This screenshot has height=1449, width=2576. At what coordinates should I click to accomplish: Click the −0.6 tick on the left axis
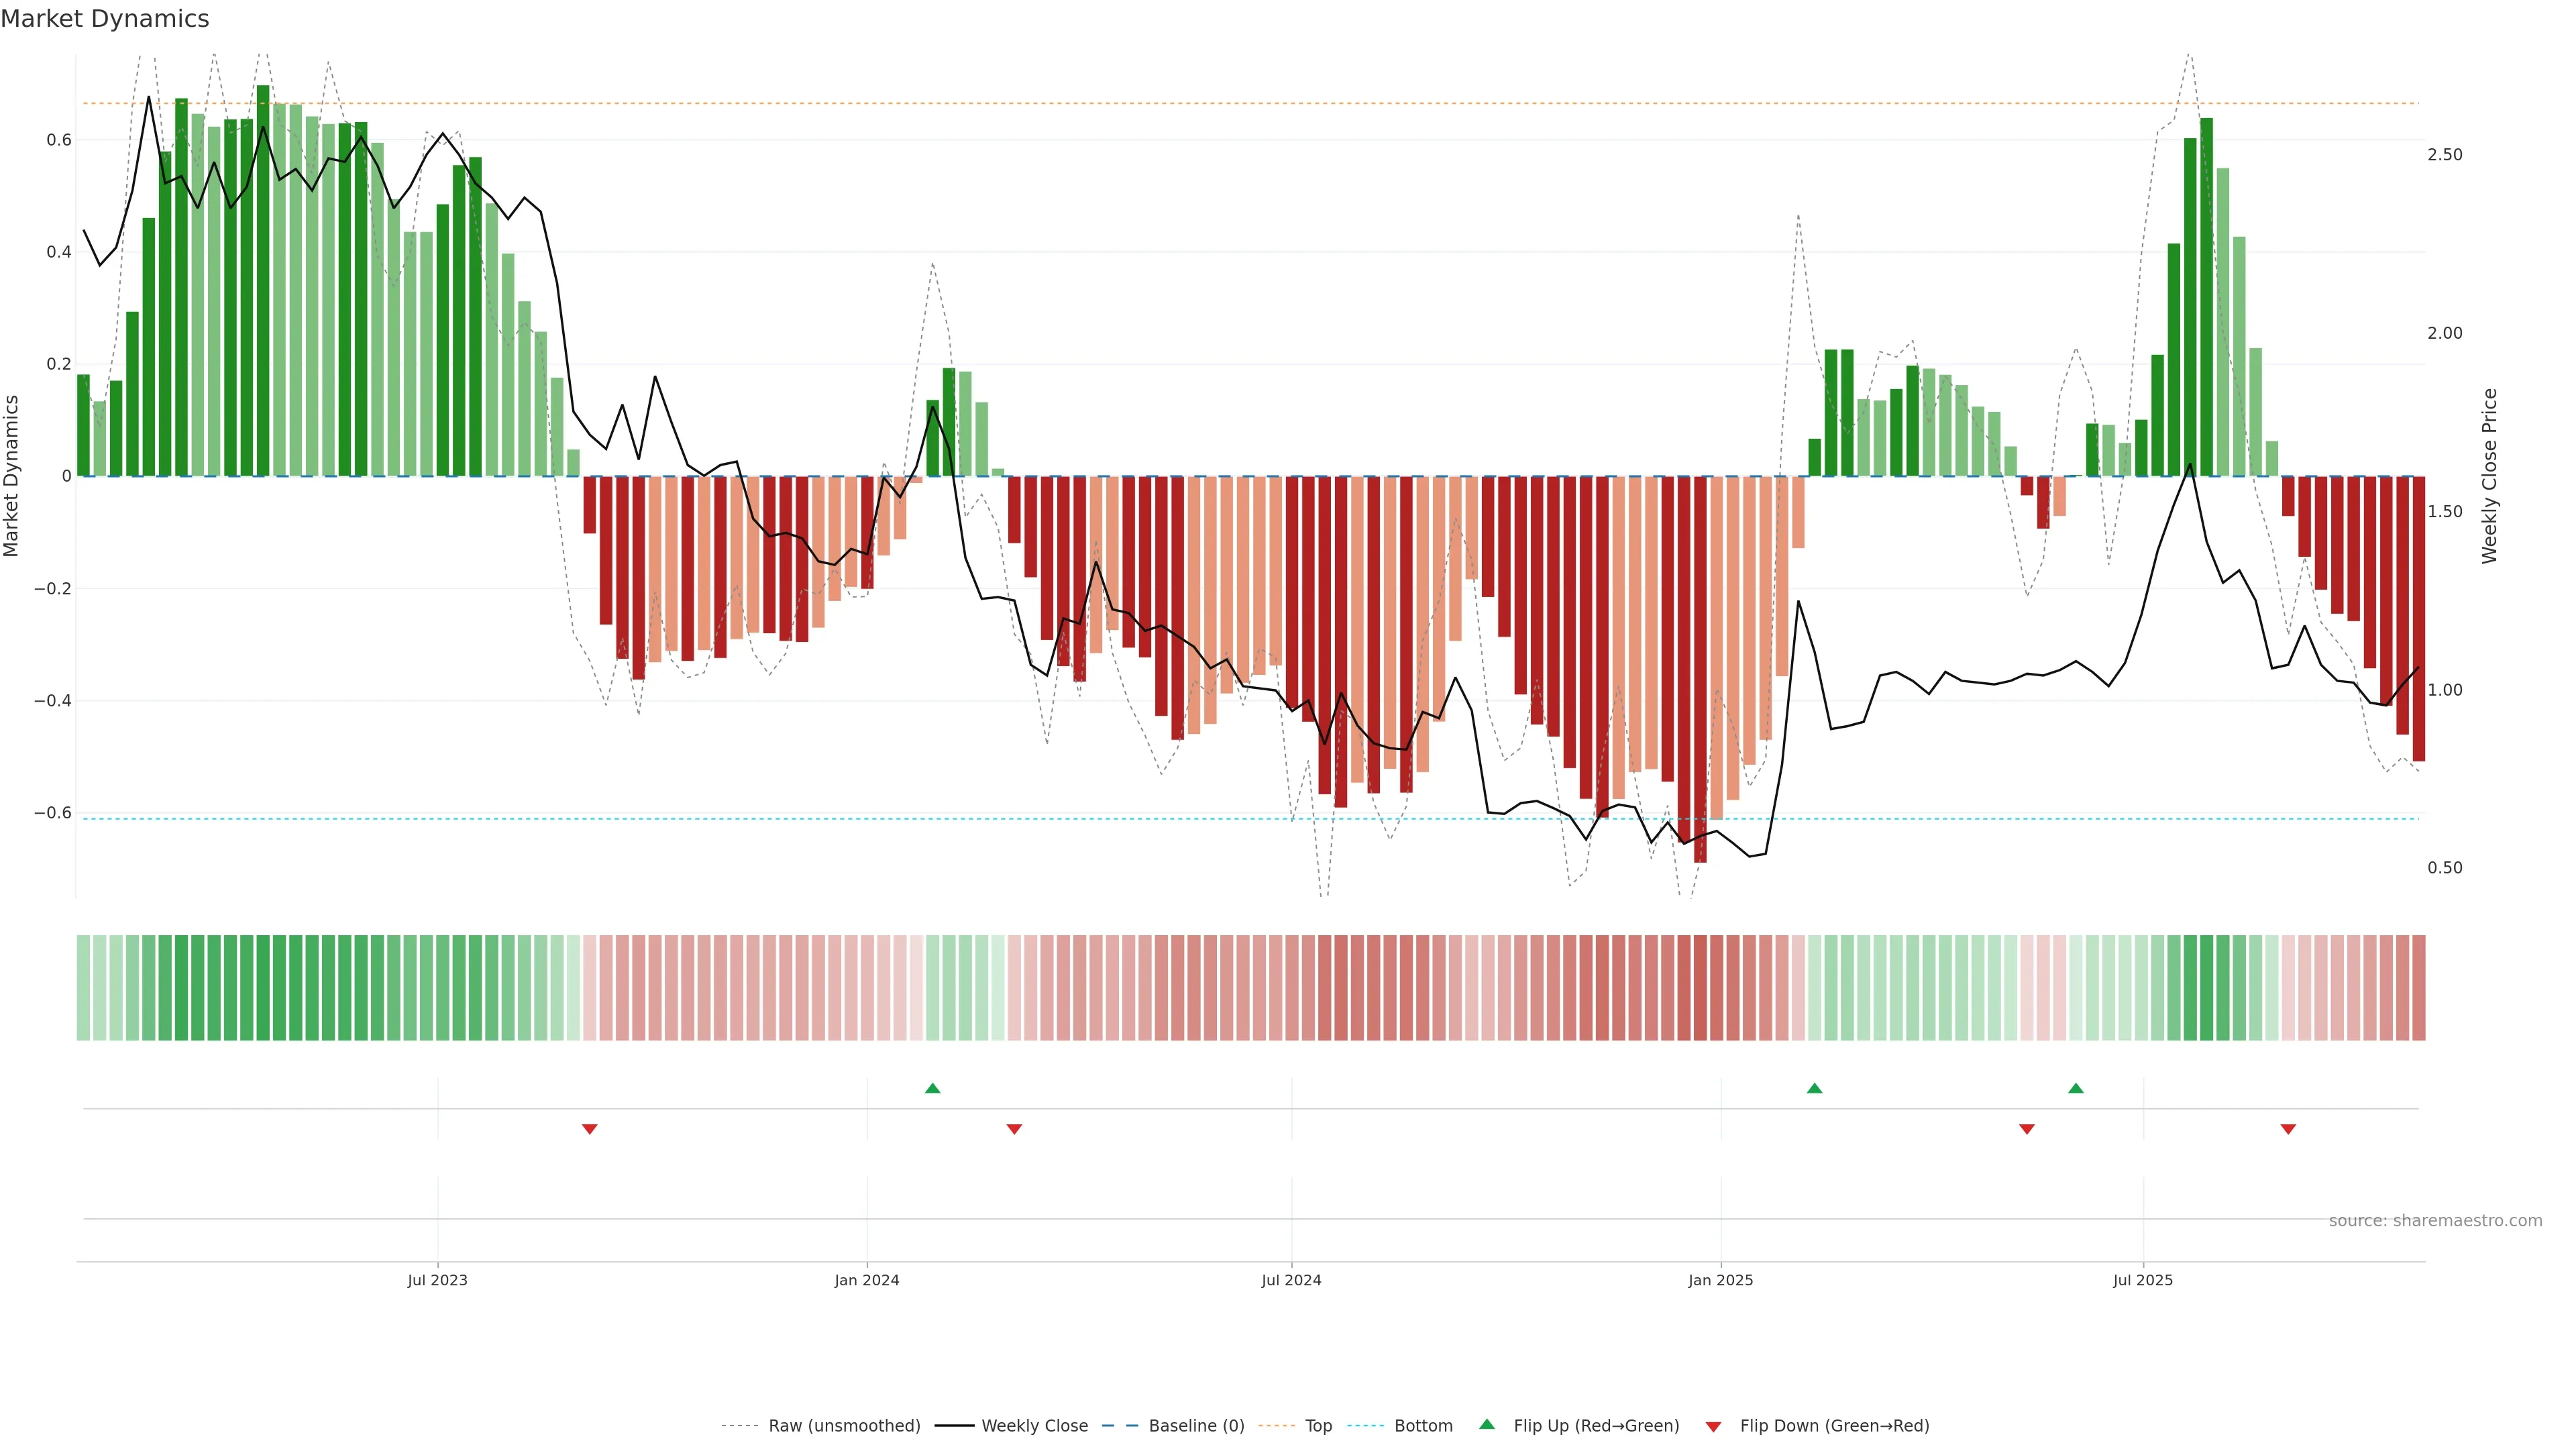(x=52, y=813)
